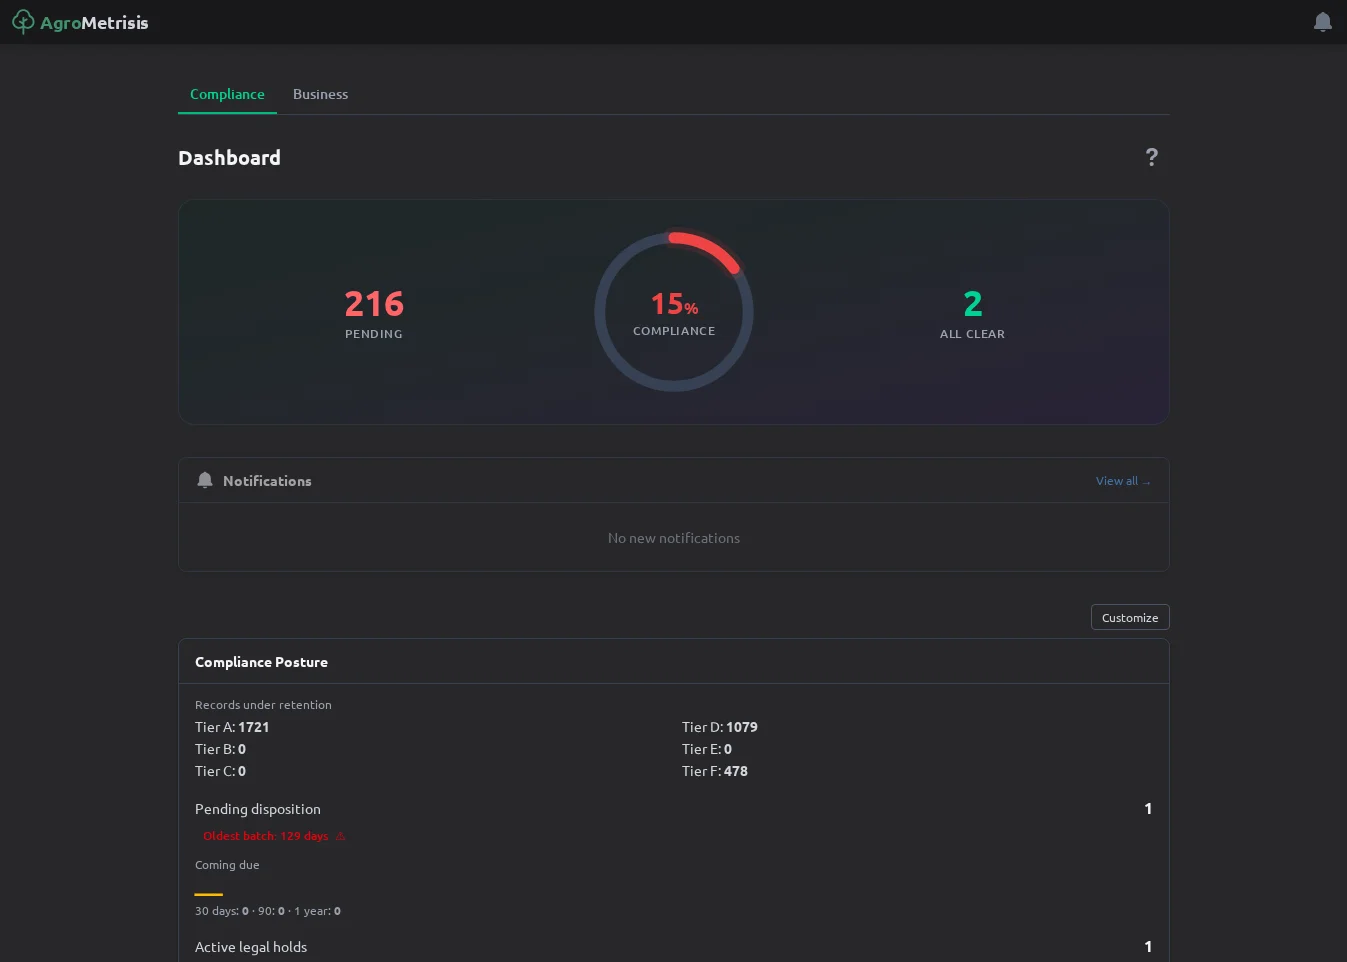Click the Compliance Posture card title
1347x962 pixels.
[261, 662]
